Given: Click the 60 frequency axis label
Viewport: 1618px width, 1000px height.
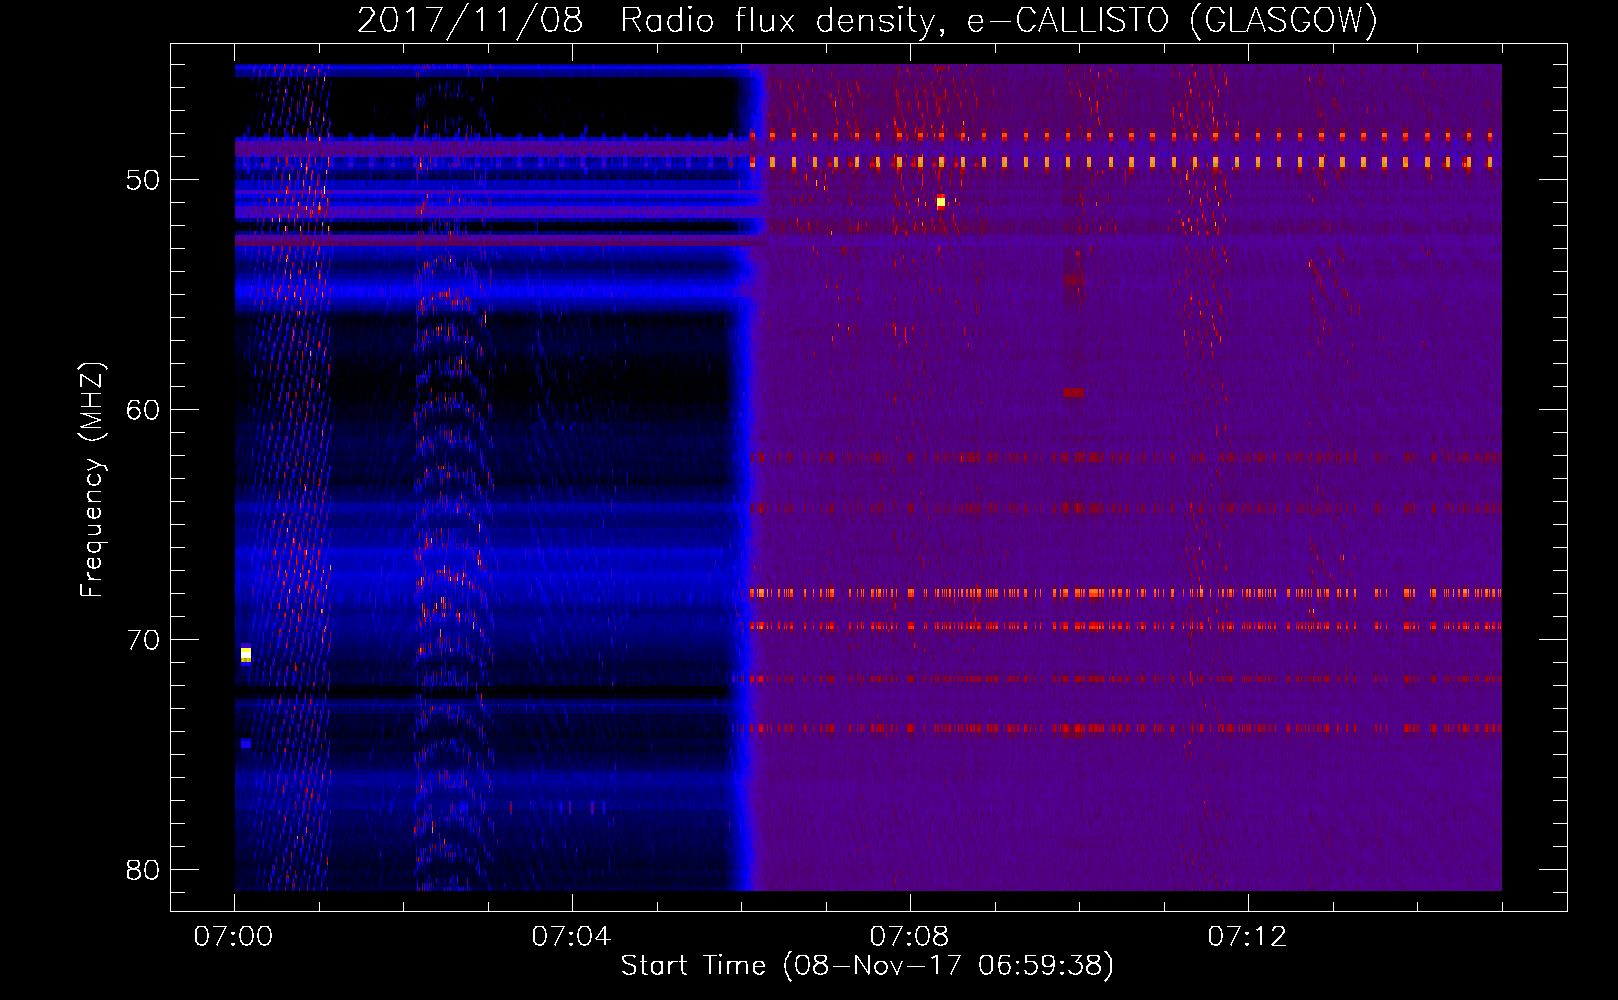Looking at the screenshot, I should 143,410.
